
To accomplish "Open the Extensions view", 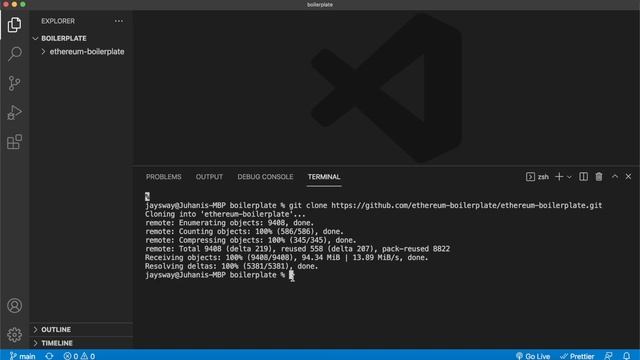I will click(14, 142).
